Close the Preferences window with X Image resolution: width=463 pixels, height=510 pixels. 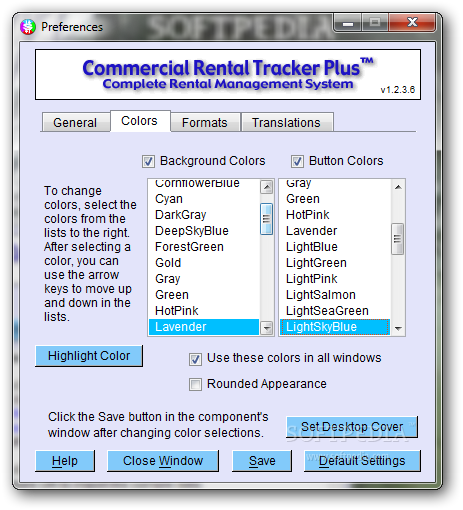tap(412, 23)
